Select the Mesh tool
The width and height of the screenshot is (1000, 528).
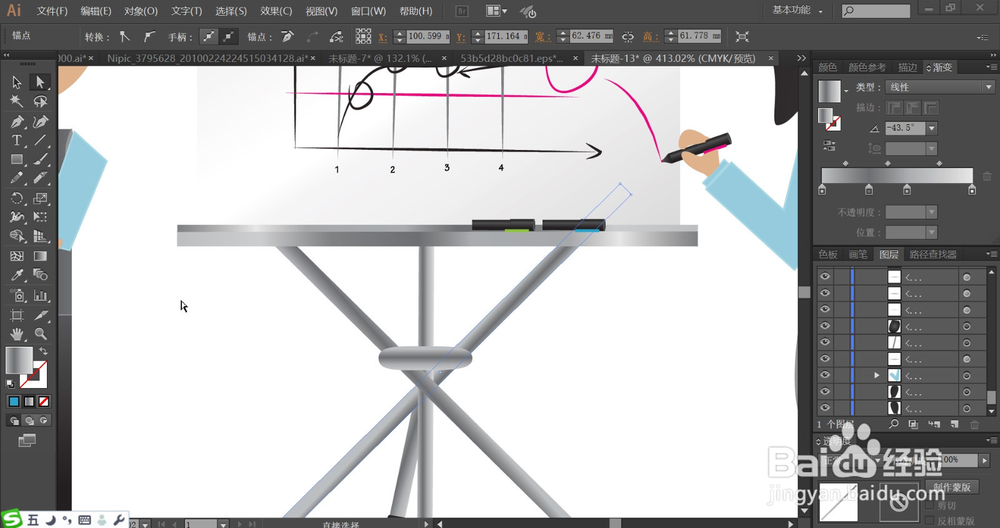pos(17,256)
